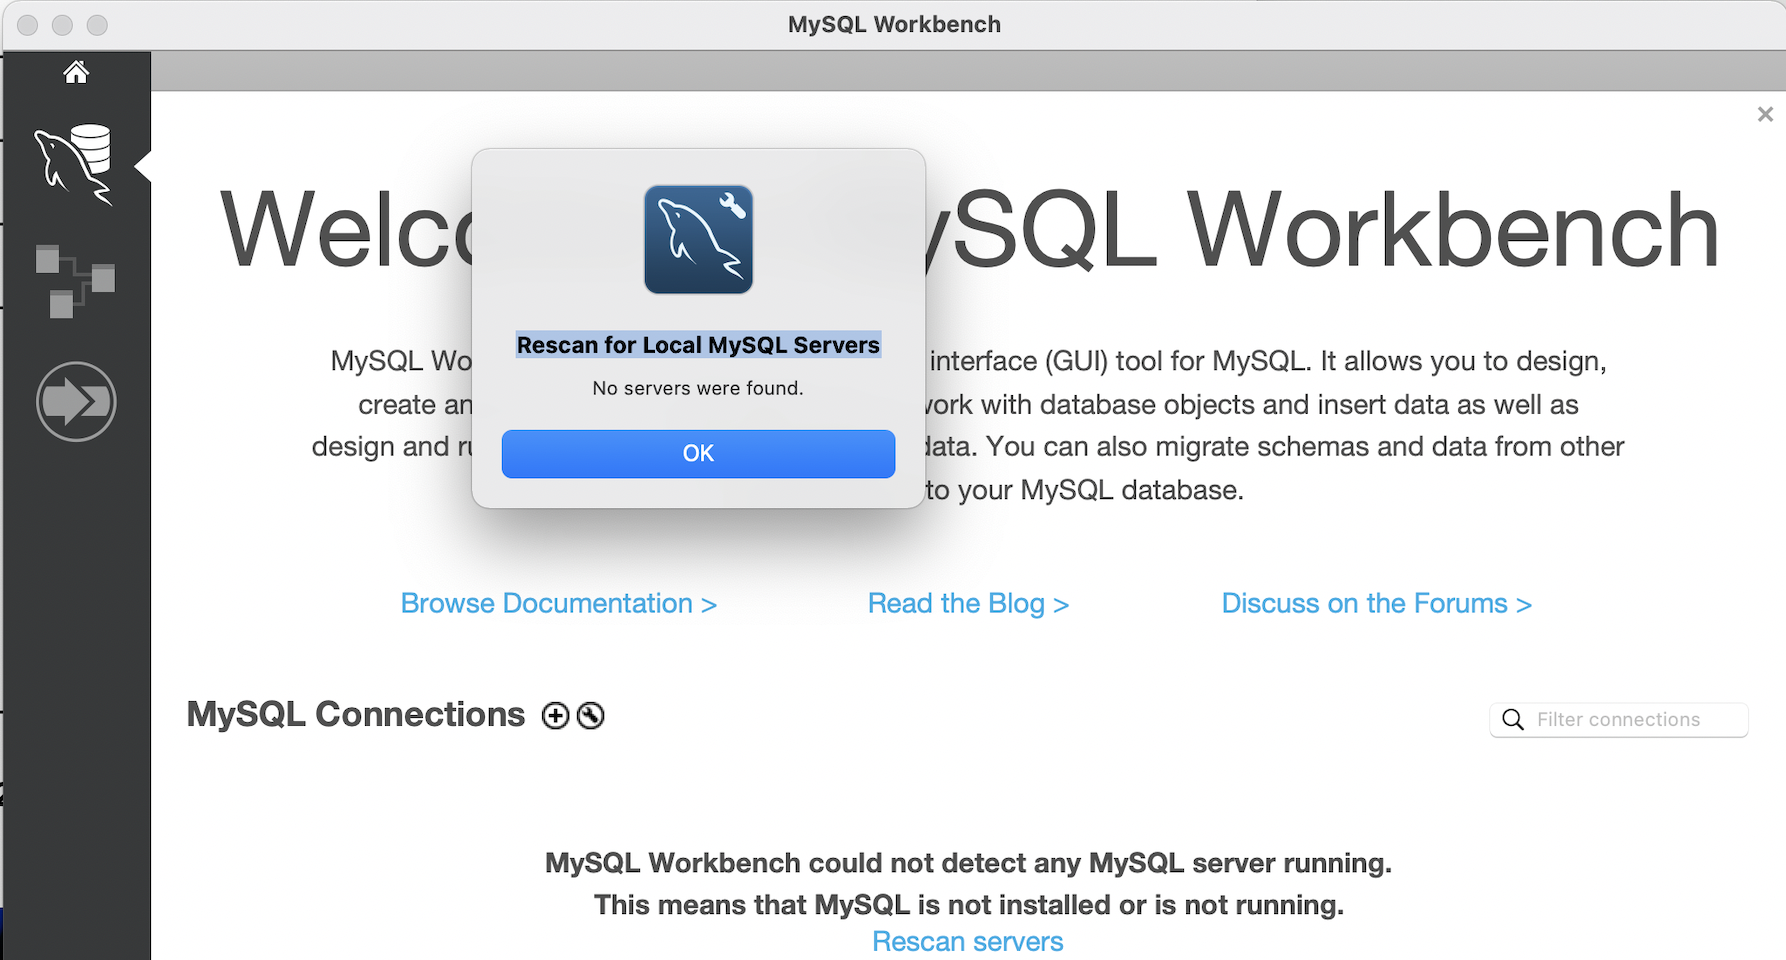Open Browse Documentation link
Viewport: 1786px width, 960px height.
tap(558, 604)
